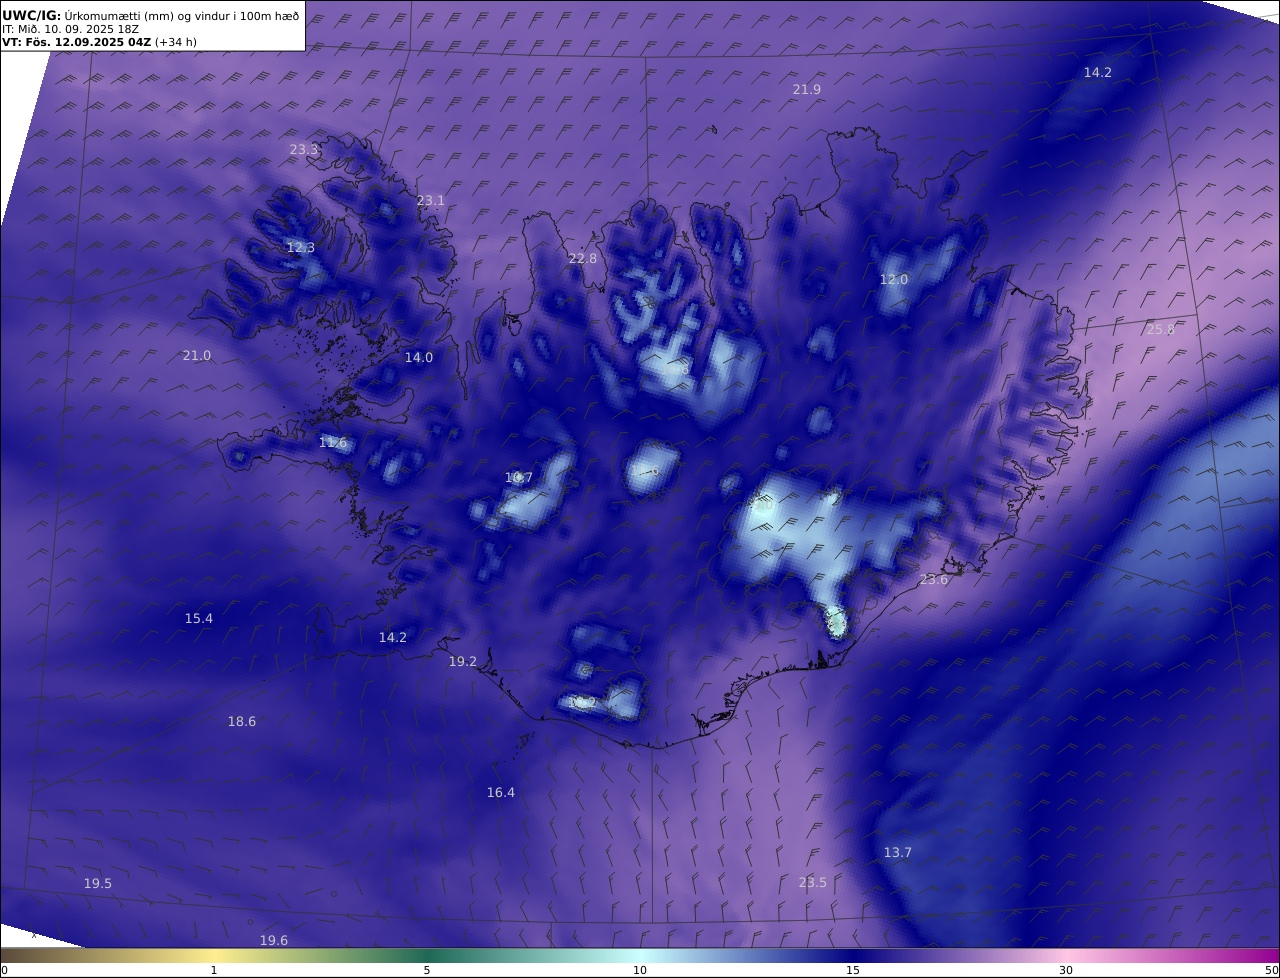The height and width of the screenshot is (978, 1280).
Task: Click the 12.0 value label
Action: [x=894, y=280]
